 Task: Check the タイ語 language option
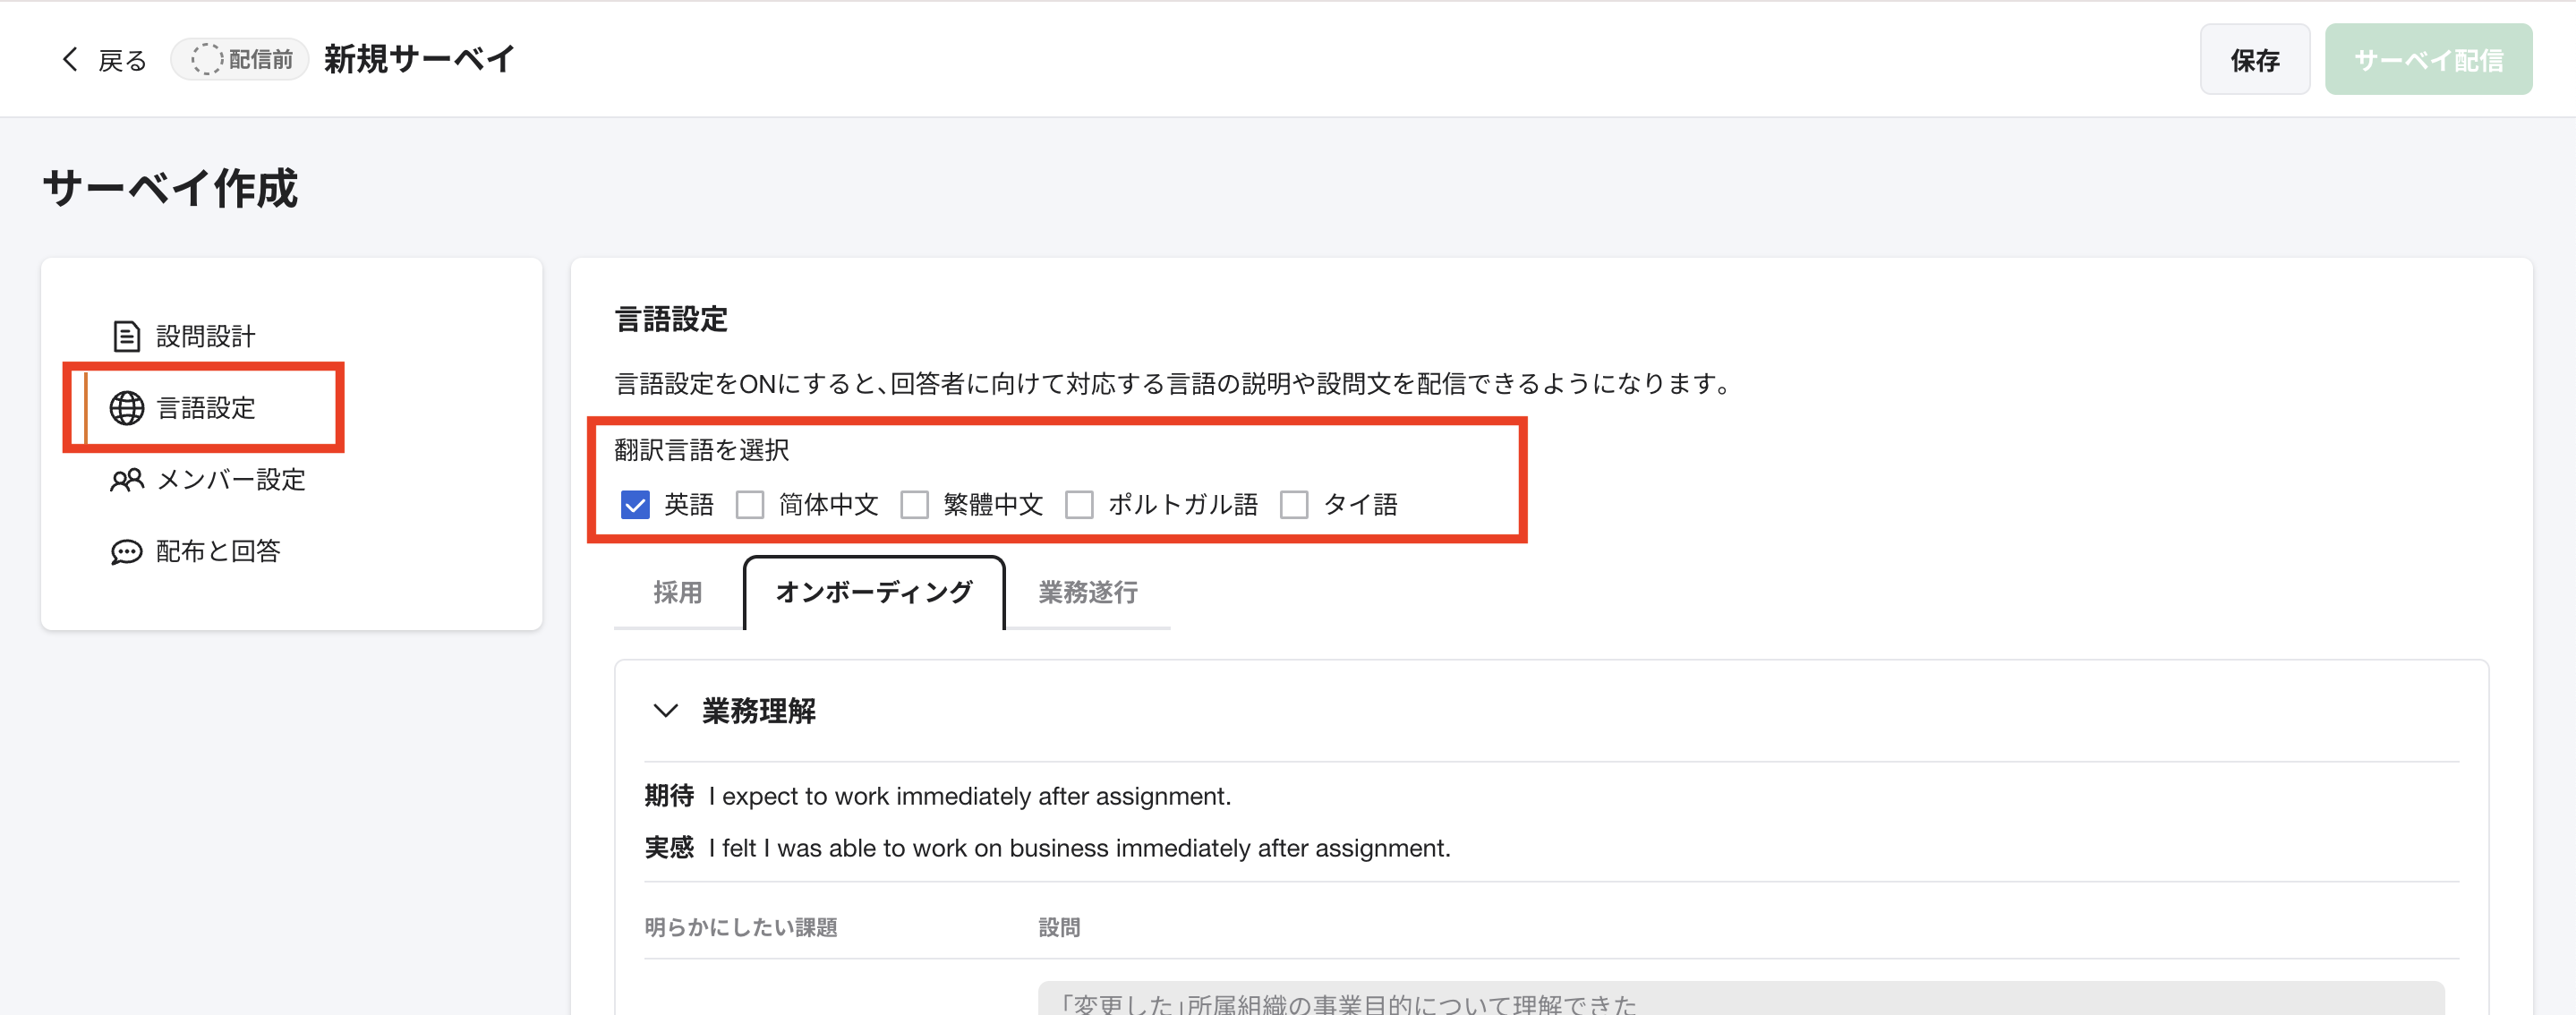[x=1294, y=505]
